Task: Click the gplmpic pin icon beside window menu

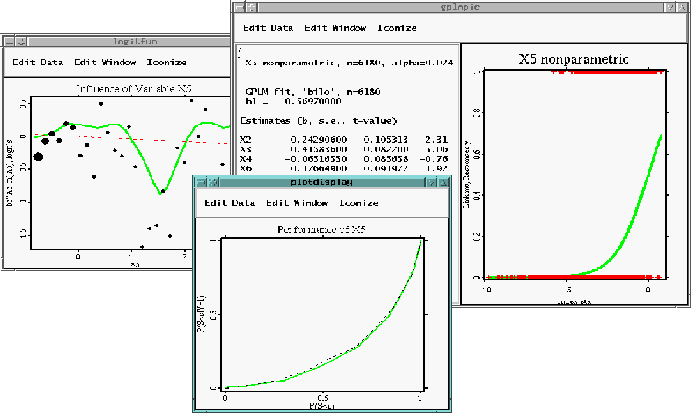Action: pyautogui.click(x=251, y=7)
